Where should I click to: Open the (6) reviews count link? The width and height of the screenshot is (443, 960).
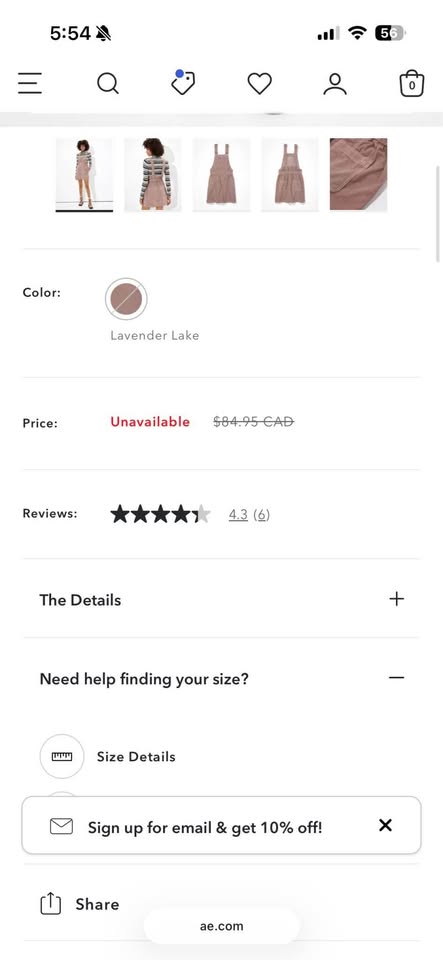click(x=261, y=515)
